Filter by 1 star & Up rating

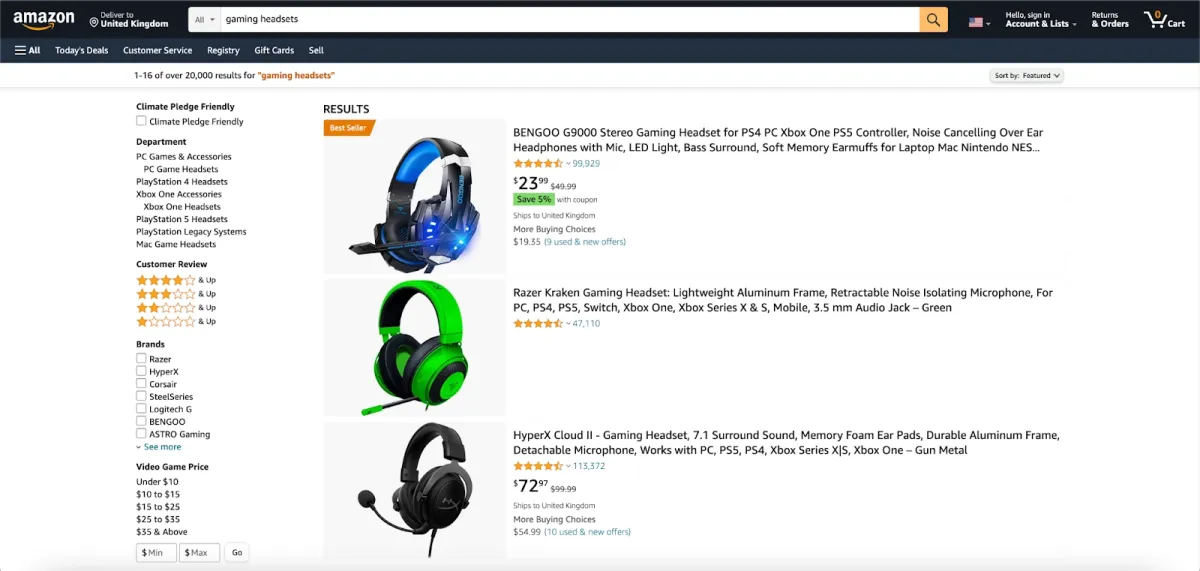pyautogui.click(x=176, y=321)
